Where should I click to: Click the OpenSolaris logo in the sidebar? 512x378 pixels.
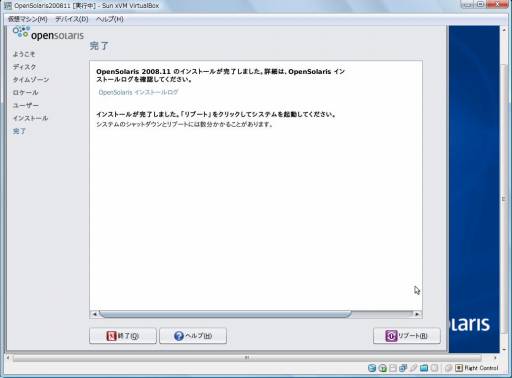pos(48,34)
